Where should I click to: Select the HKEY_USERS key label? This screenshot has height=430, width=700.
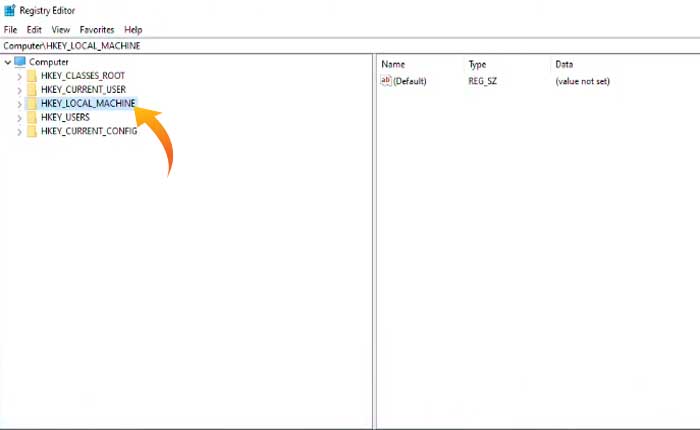pyautogui.click(x=65, y=117)
